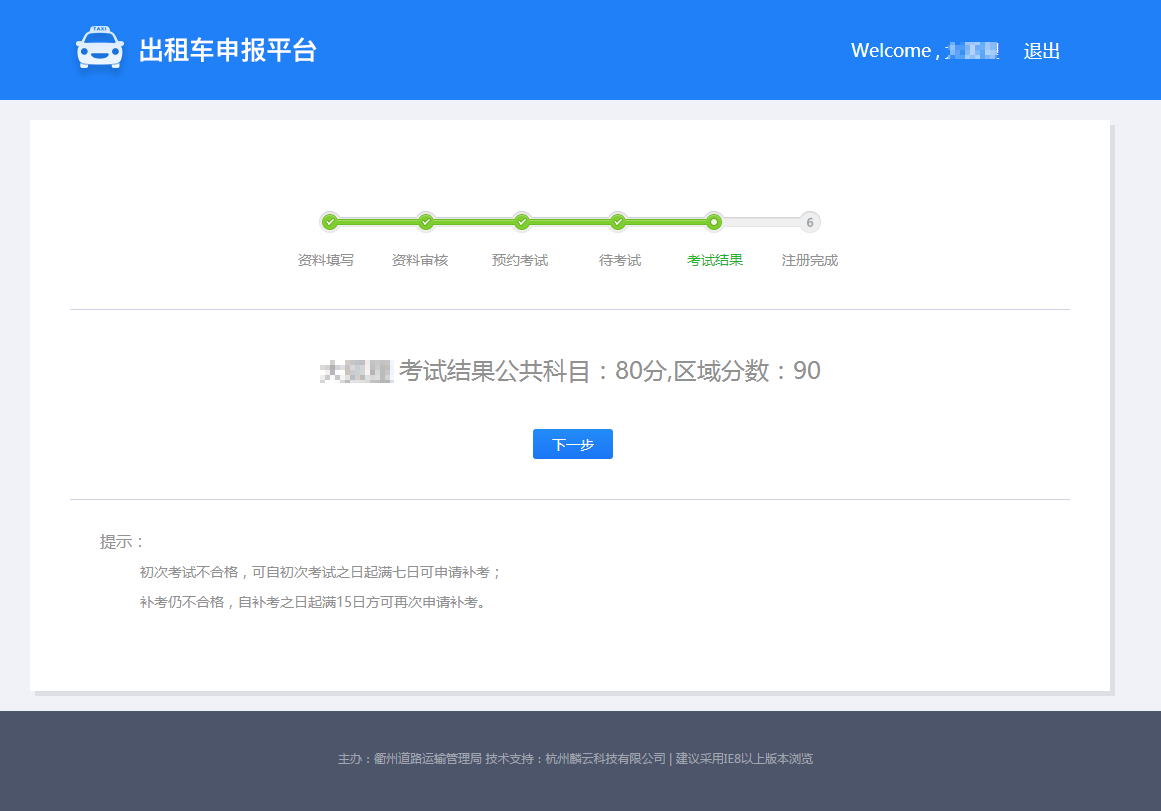Viewport: 1161px width, 811px height.
Task: Click the exam score result text
Action: click(609, 371)
